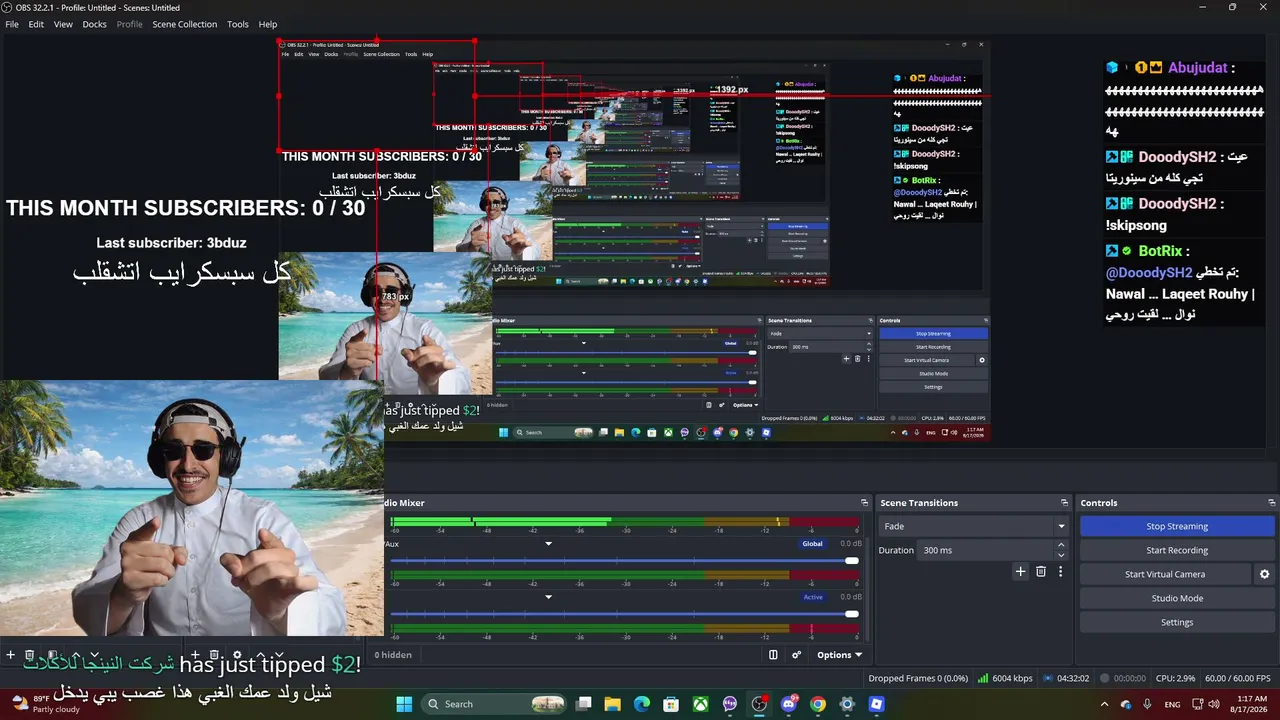Click the 6004 kbps bitrate indicator
This screenshot has width=1280, height=720.
[x=1005, y=678]
